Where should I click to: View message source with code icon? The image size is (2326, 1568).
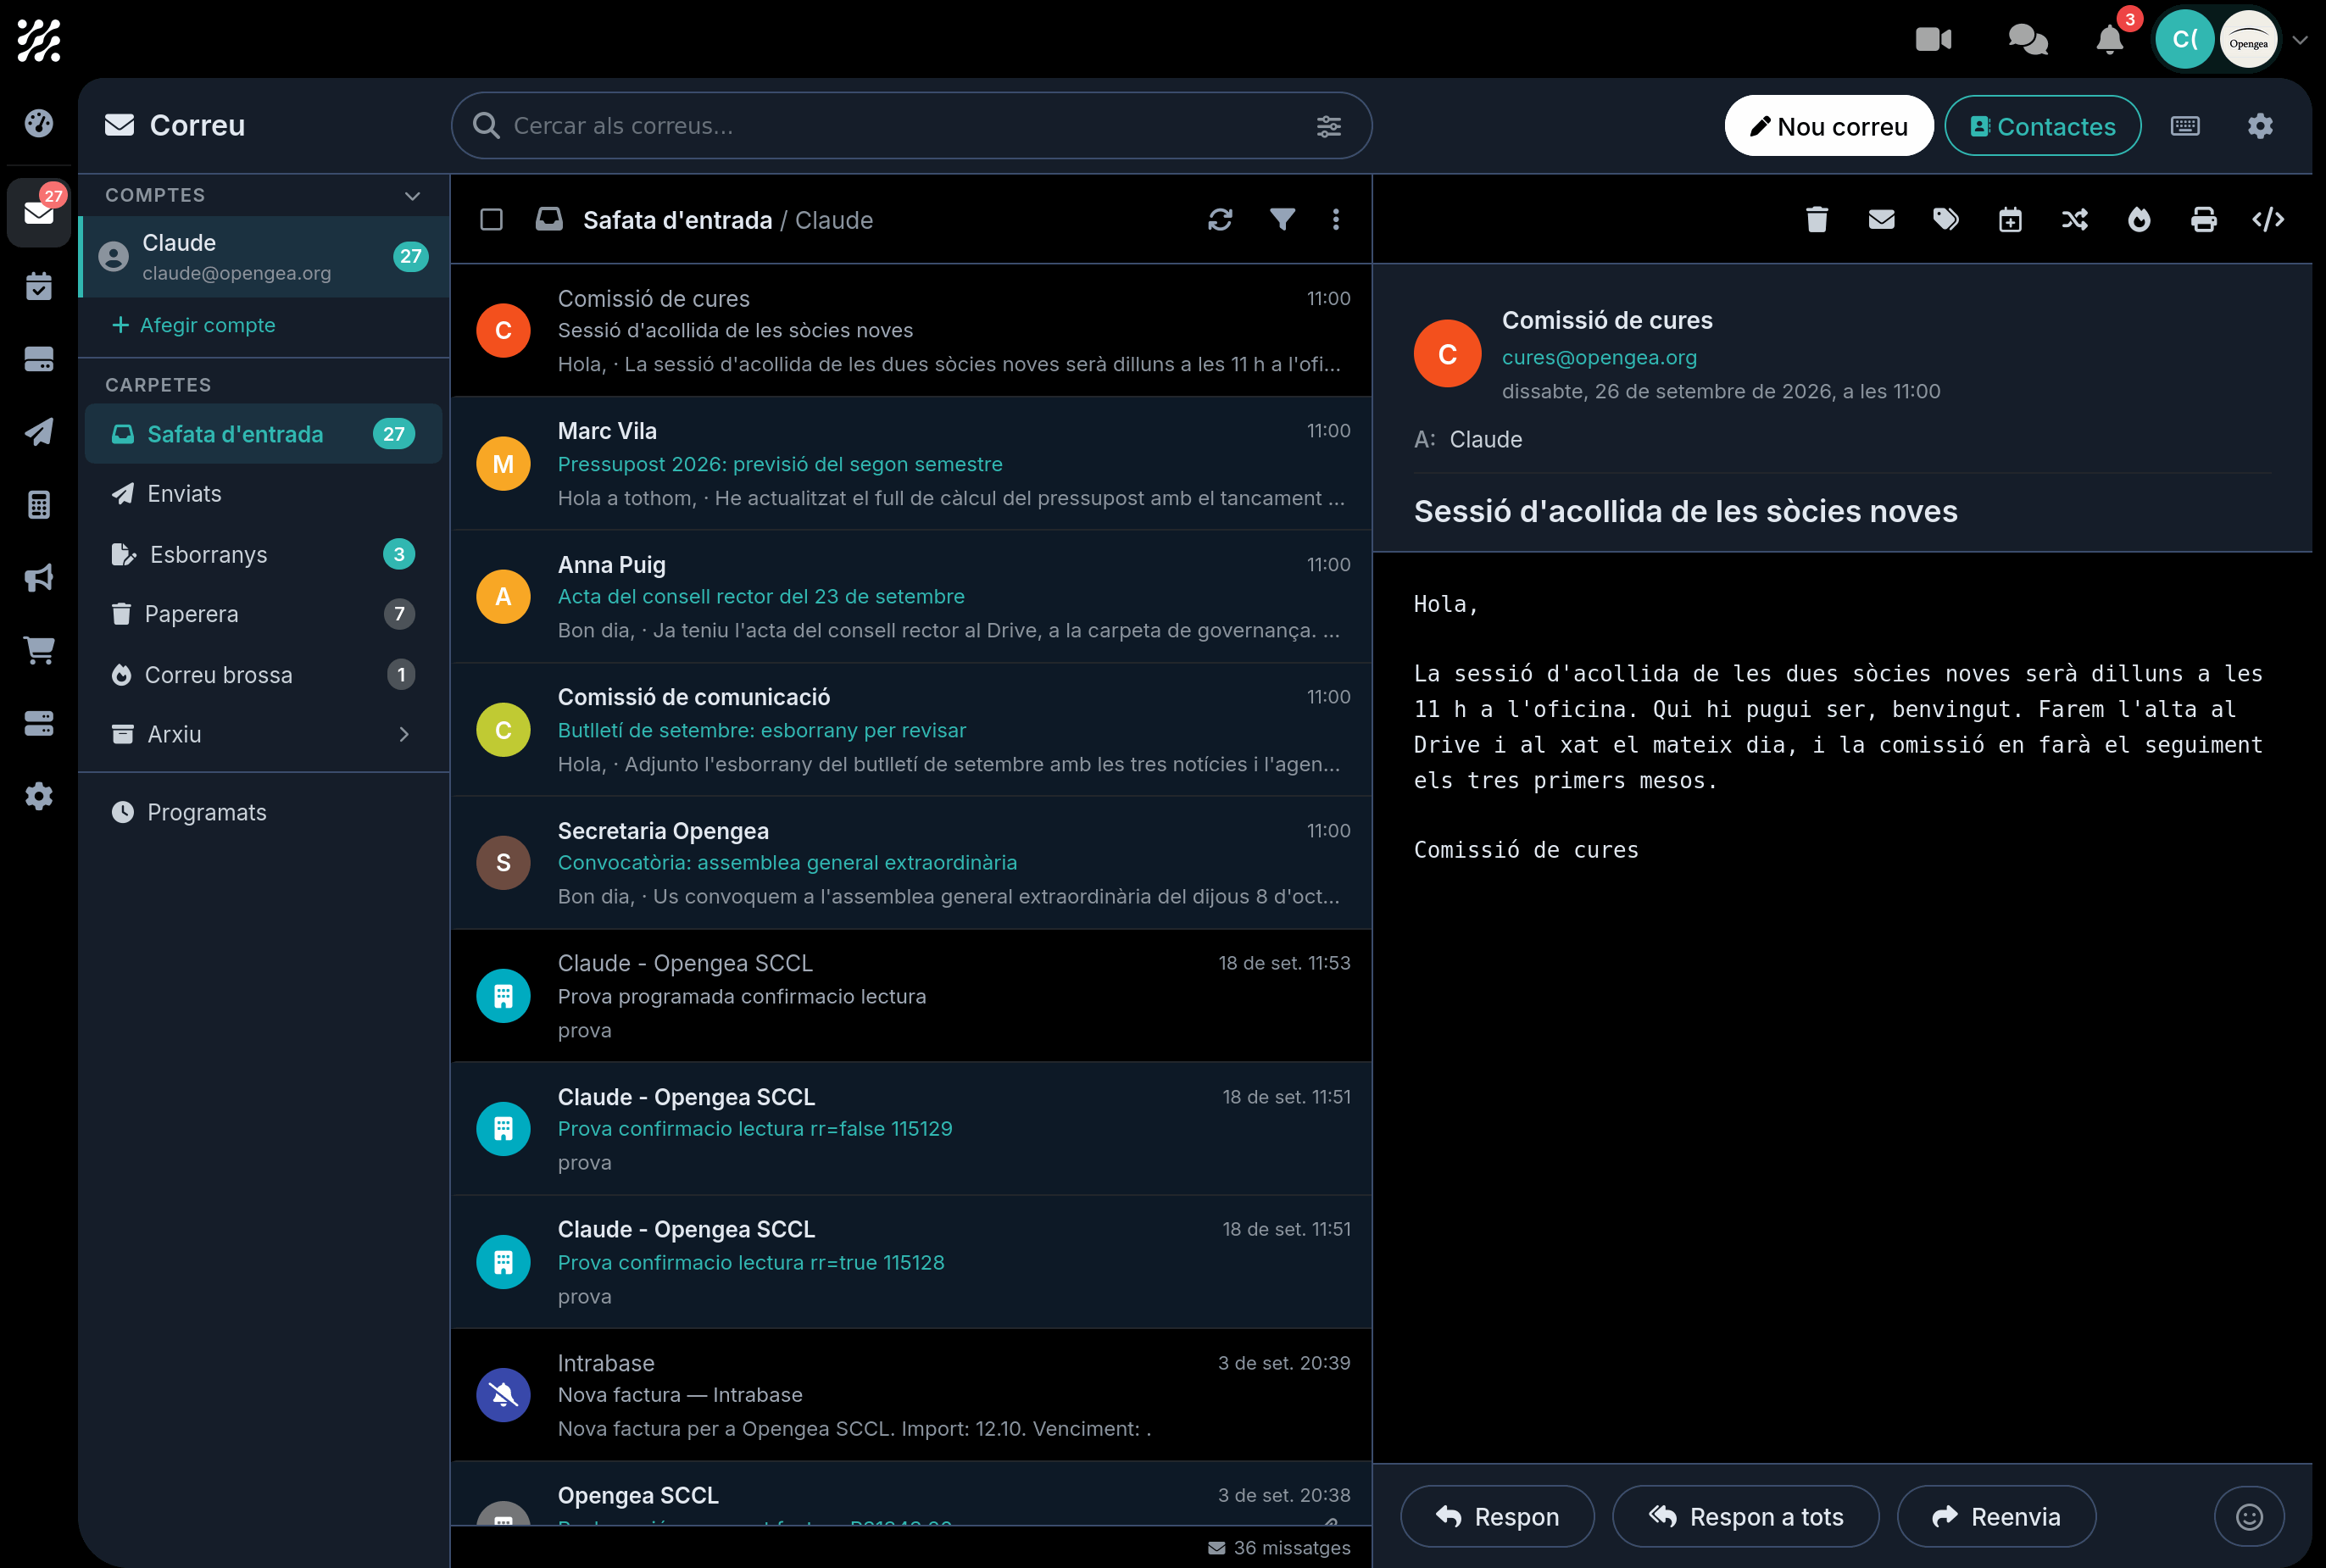[x=2268, y=219]
